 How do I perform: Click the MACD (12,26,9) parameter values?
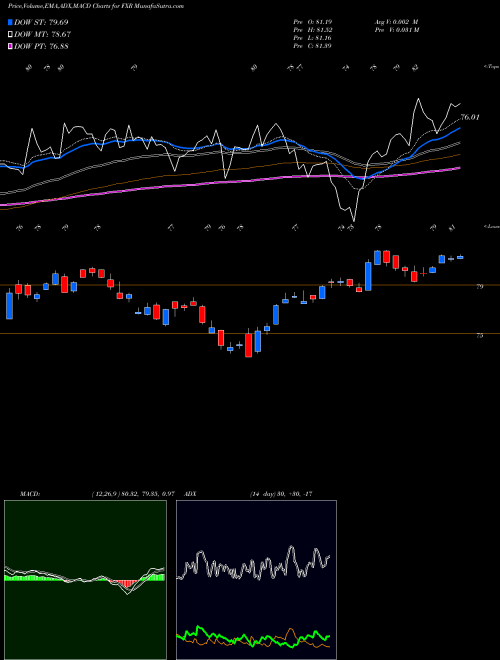(x=133, y=494)
